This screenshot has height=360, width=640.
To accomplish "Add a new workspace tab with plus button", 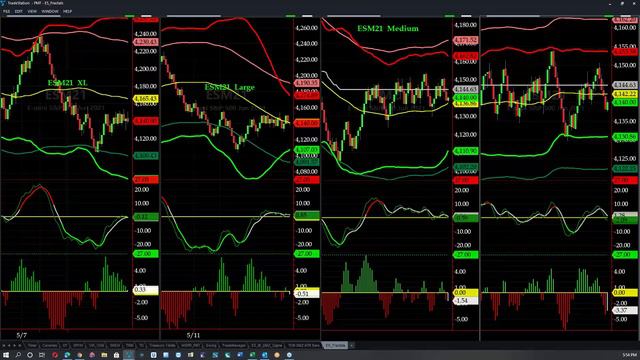I will [352, 345].
